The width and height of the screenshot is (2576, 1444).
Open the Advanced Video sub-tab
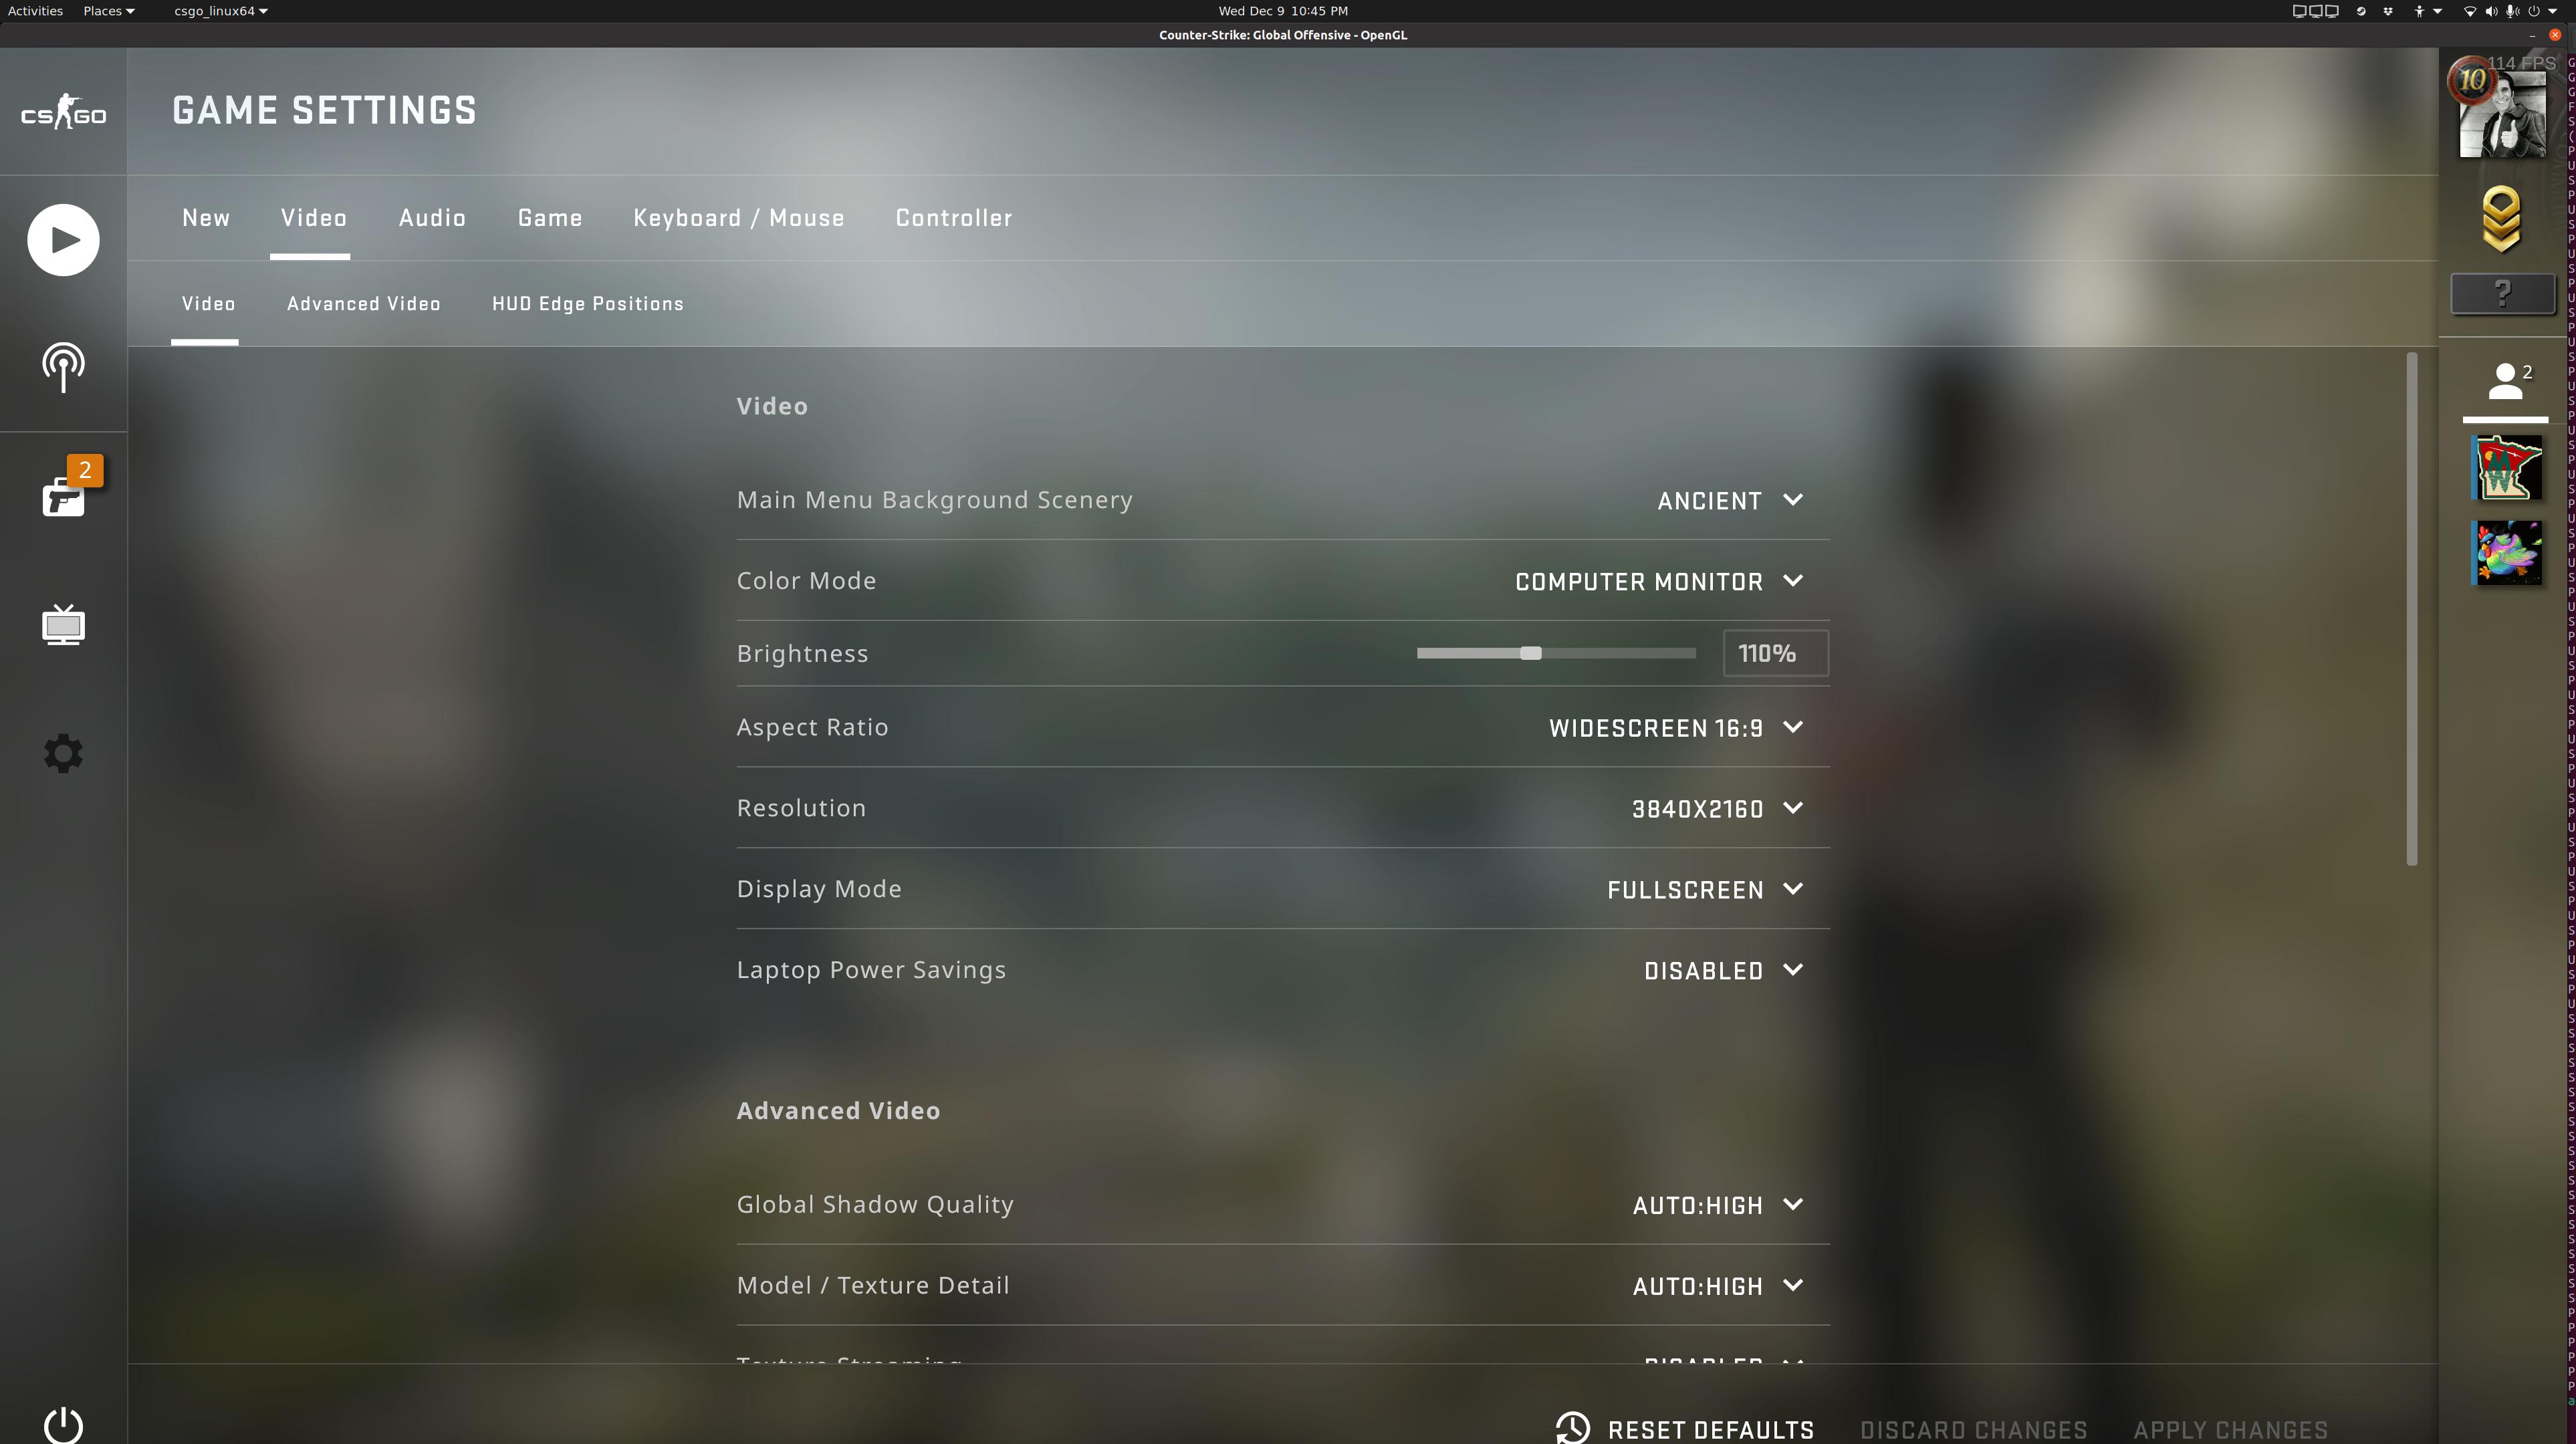[x=364, y=304]
